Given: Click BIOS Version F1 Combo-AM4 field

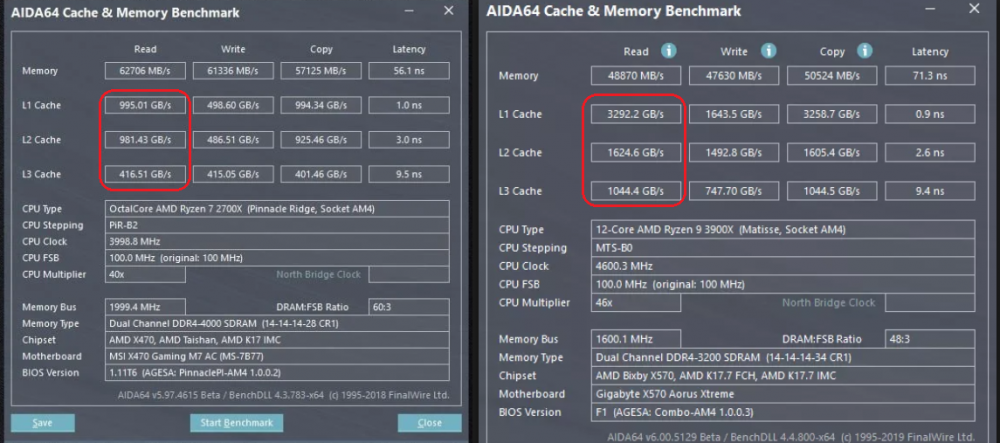Looking at the screenshot, I should click(x=783, y=412).
